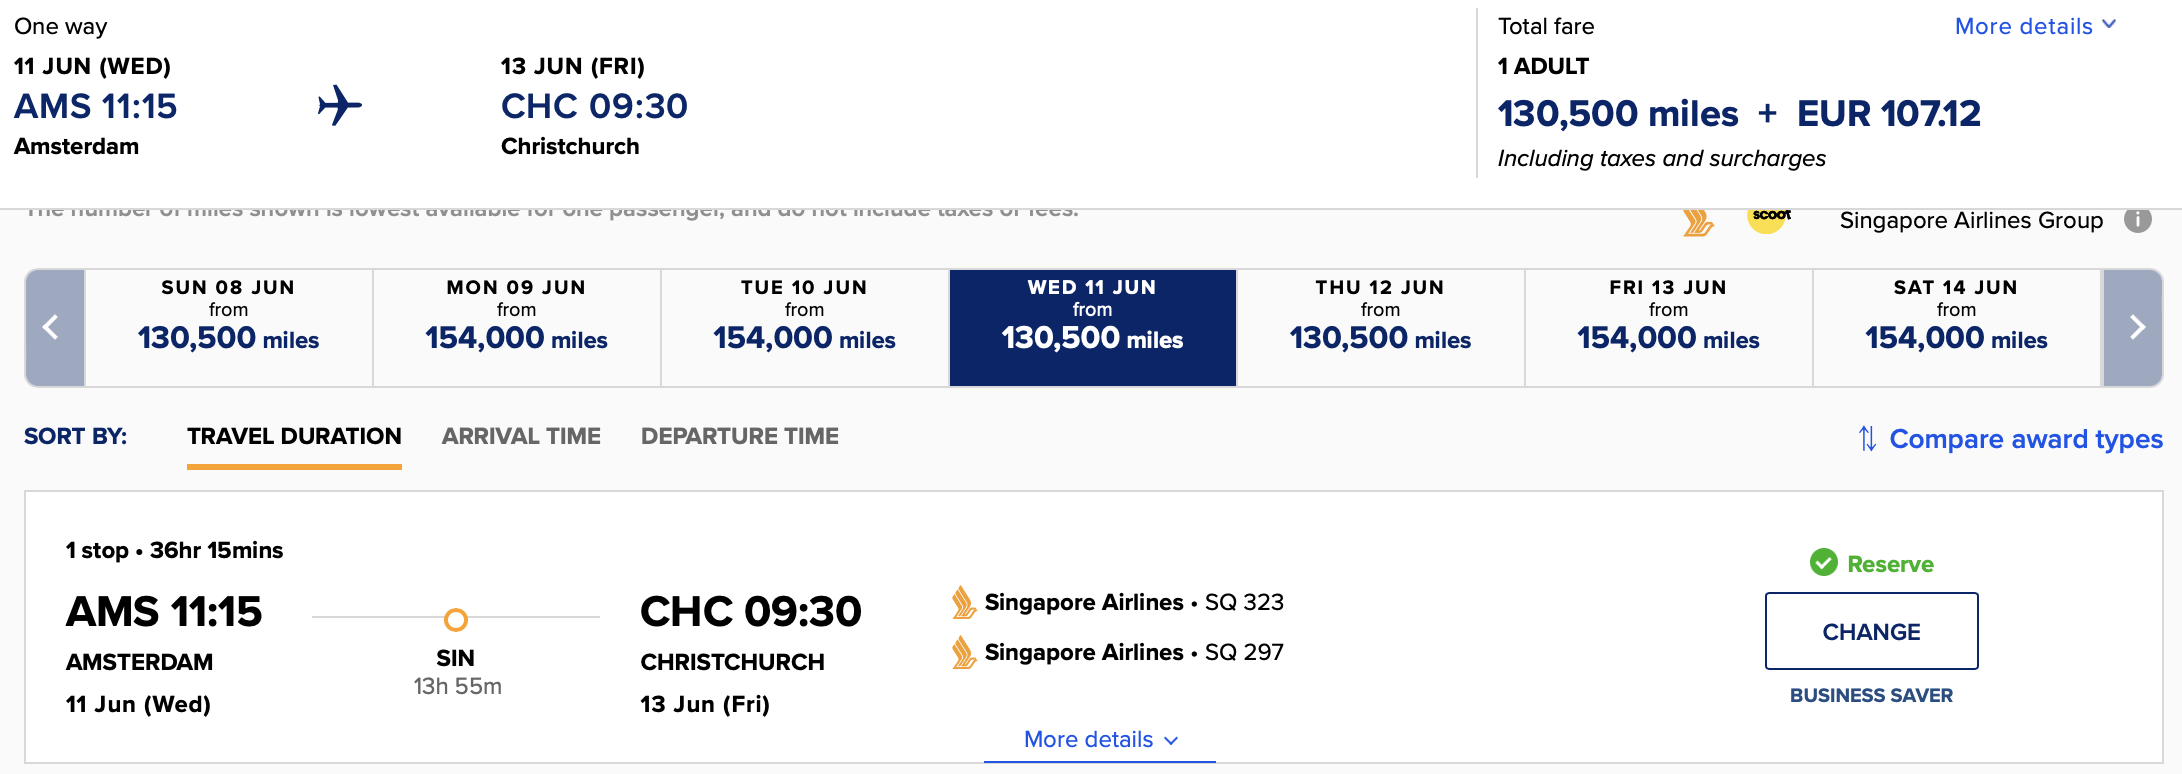The height and width of the screenshot is (774, 2182).
Task: Expand More details in Total fare header
Action: (x=2035, y=26)
